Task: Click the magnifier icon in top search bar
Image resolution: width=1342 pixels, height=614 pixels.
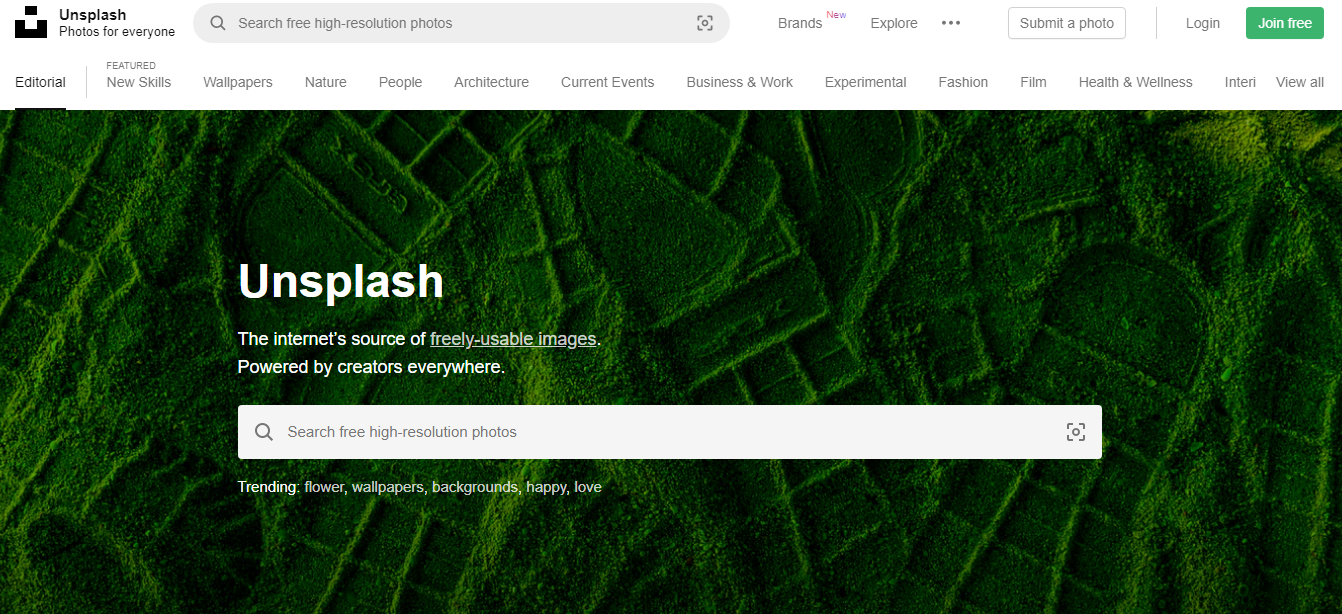Action: (x=217, y=23)
